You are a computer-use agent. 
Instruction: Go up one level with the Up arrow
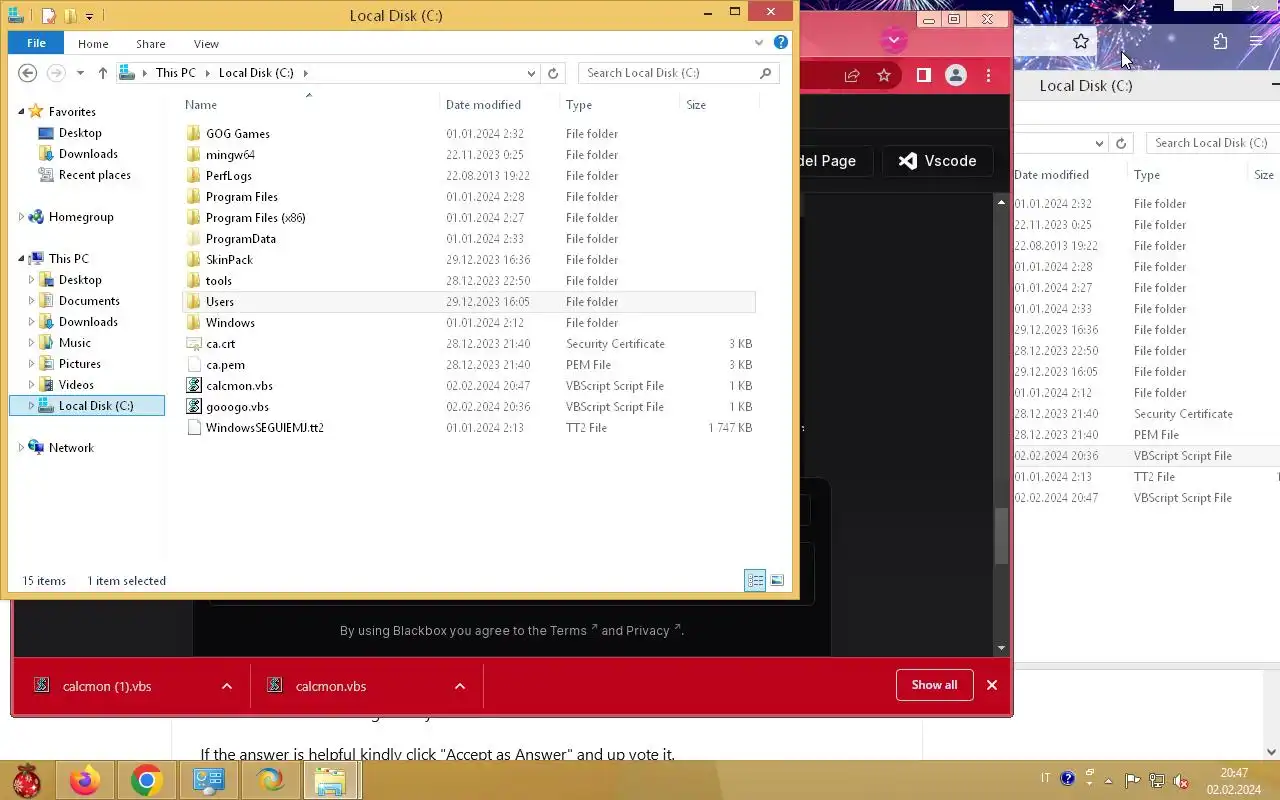click(102, 73)
